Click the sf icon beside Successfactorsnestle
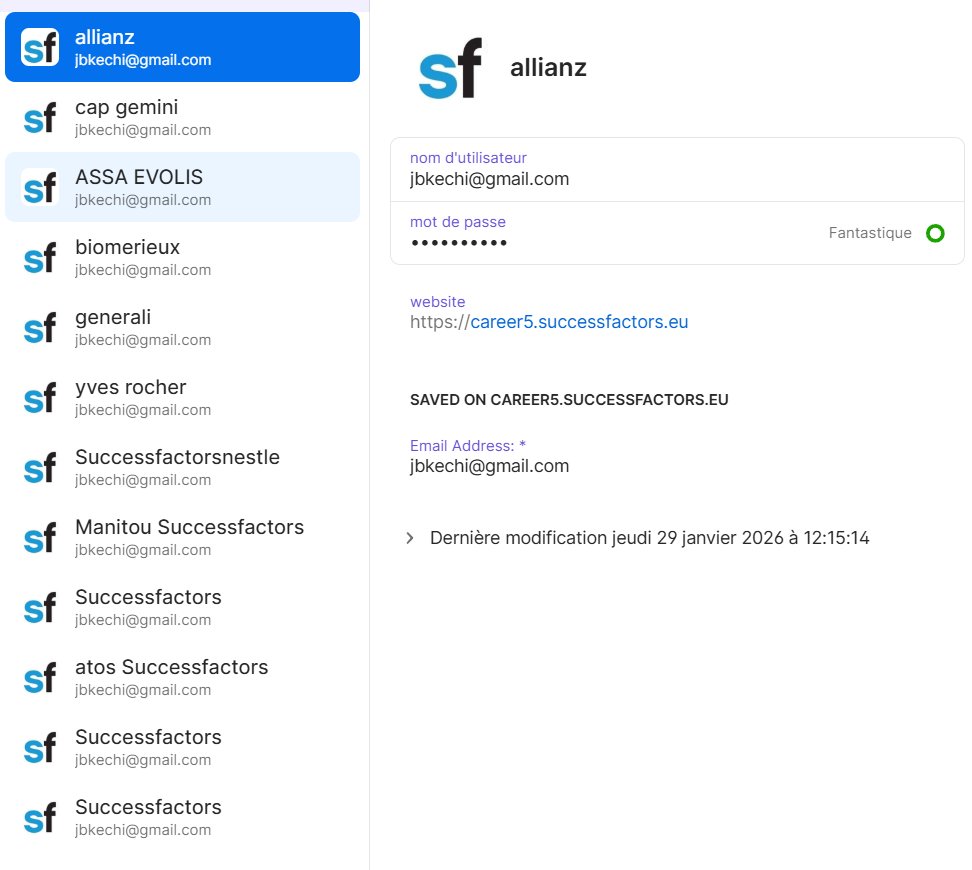 [x=40, y=468]
